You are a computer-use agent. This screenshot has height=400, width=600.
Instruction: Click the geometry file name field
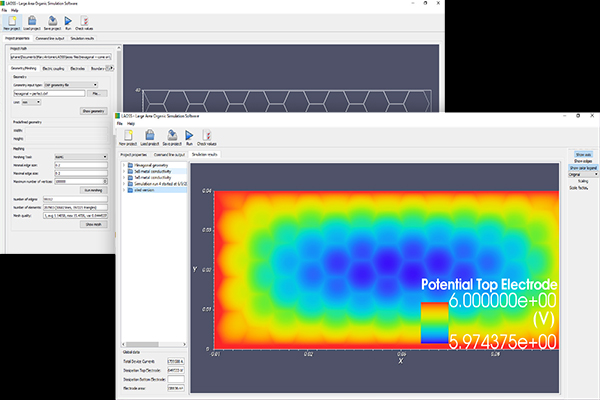coord(49,93)
